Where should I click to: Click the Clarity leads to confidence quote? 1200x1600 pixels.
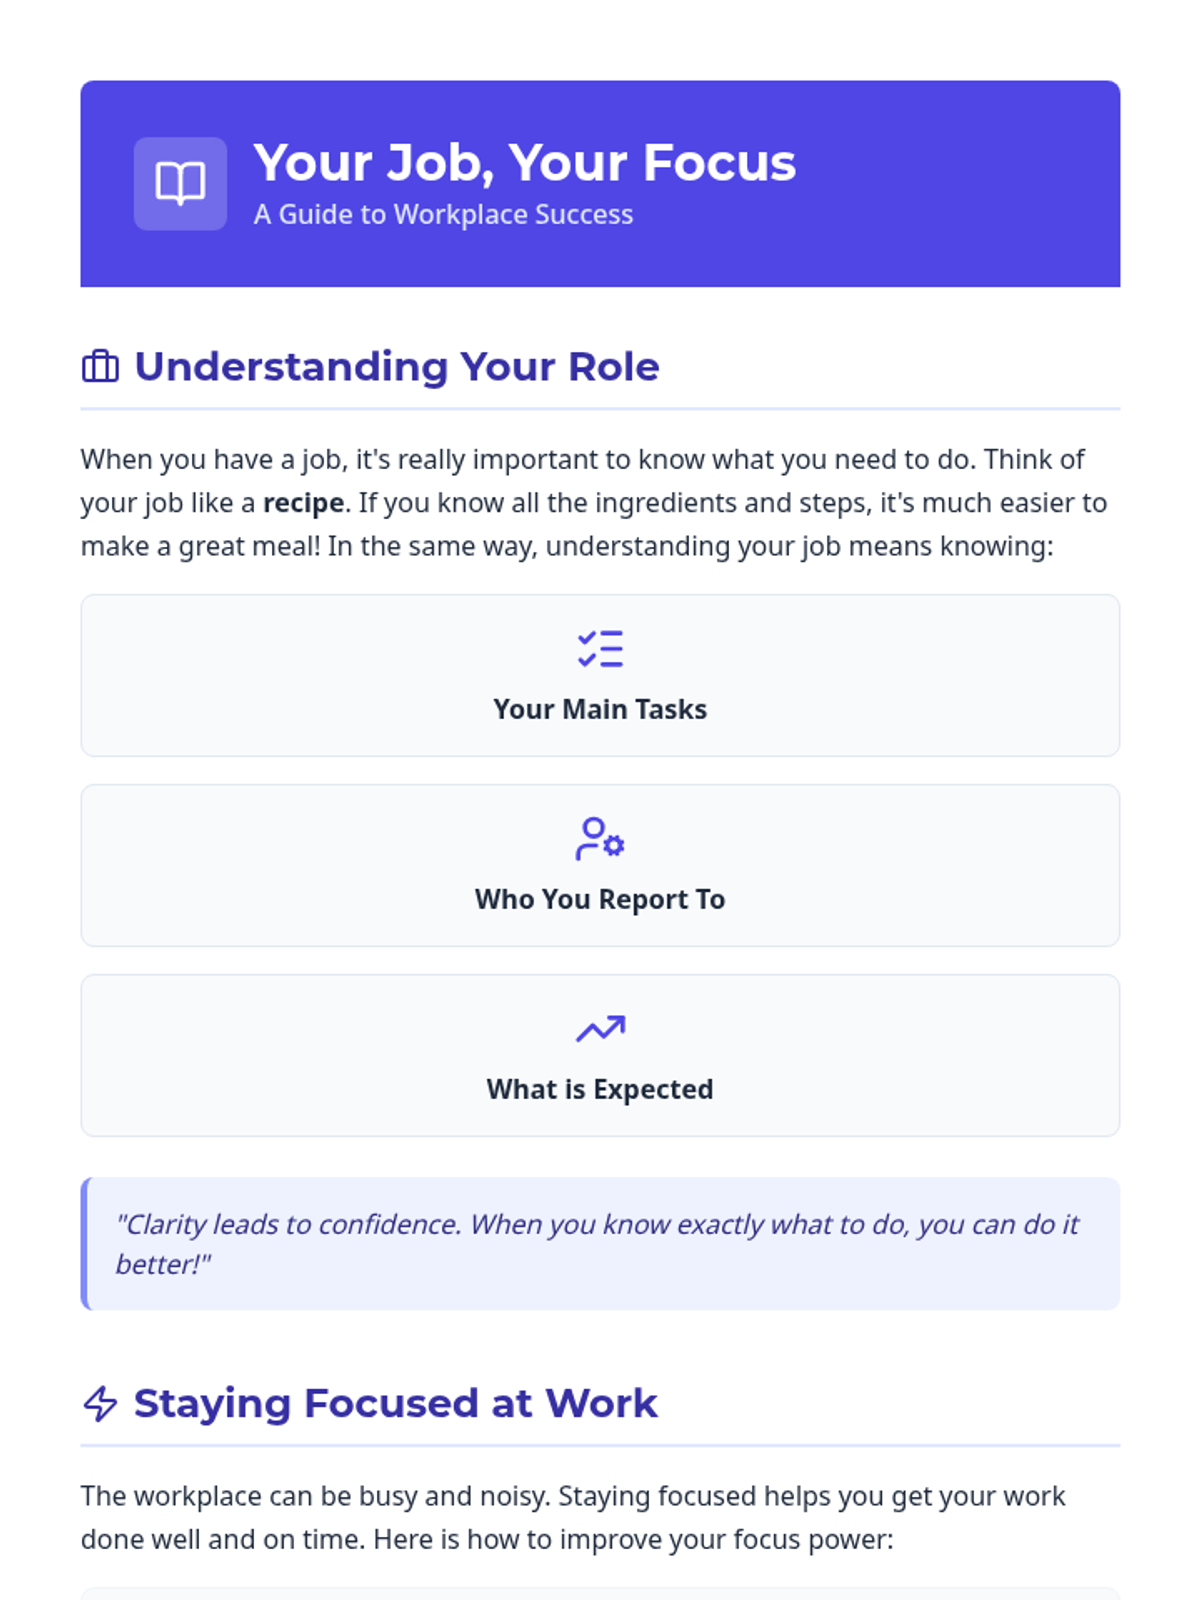597,1244
